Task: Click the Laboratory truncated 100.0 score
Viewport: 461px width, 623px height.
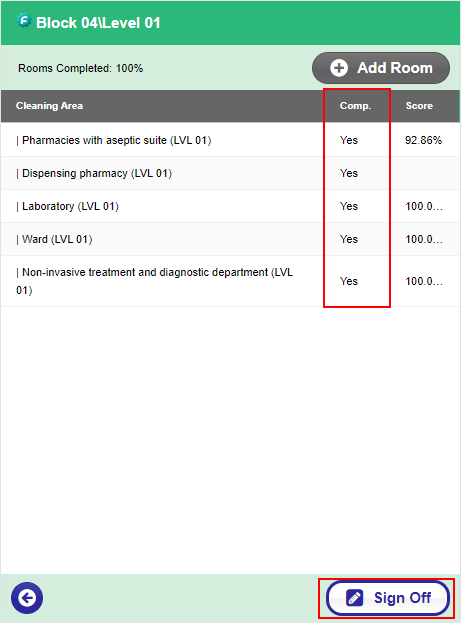Action: coord(424,206)
